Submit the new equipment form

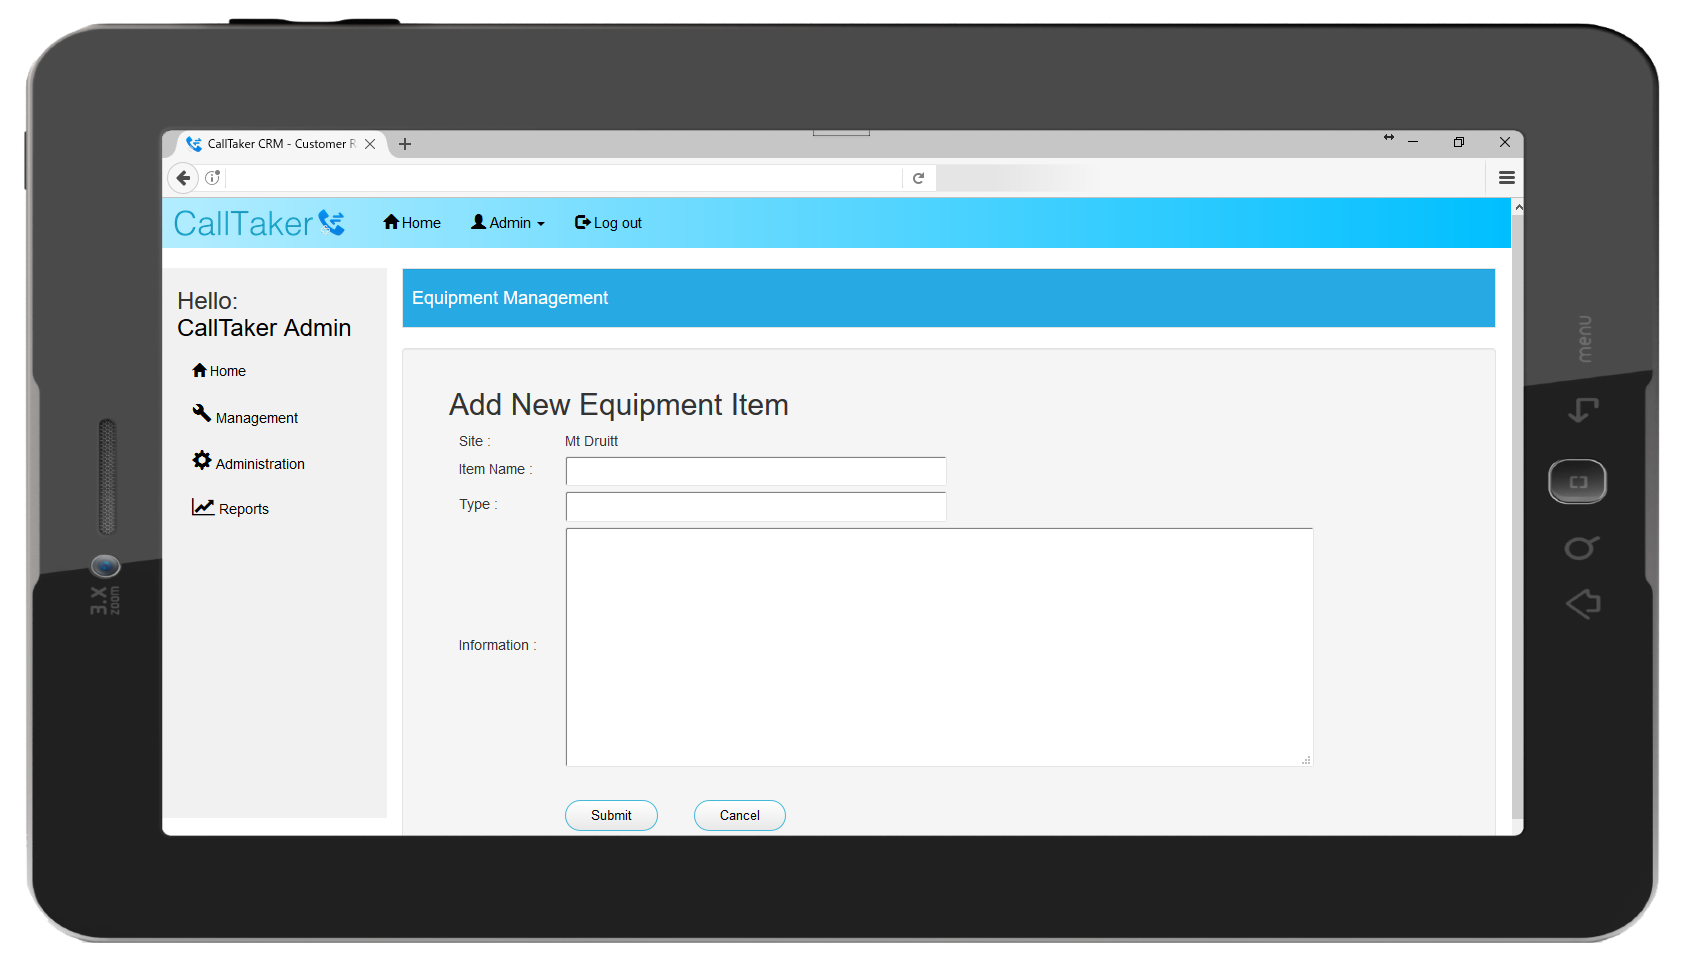point(611,815)
